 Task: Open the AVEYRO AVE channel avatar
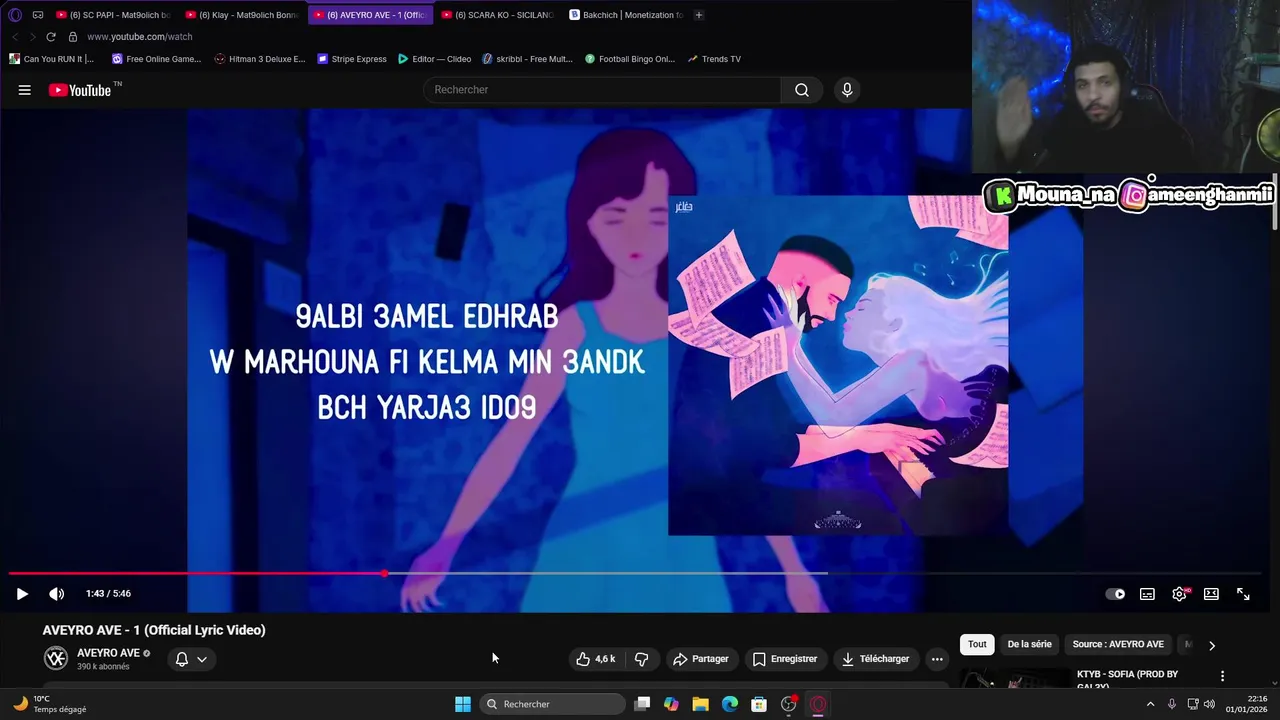tap(56, 658)
